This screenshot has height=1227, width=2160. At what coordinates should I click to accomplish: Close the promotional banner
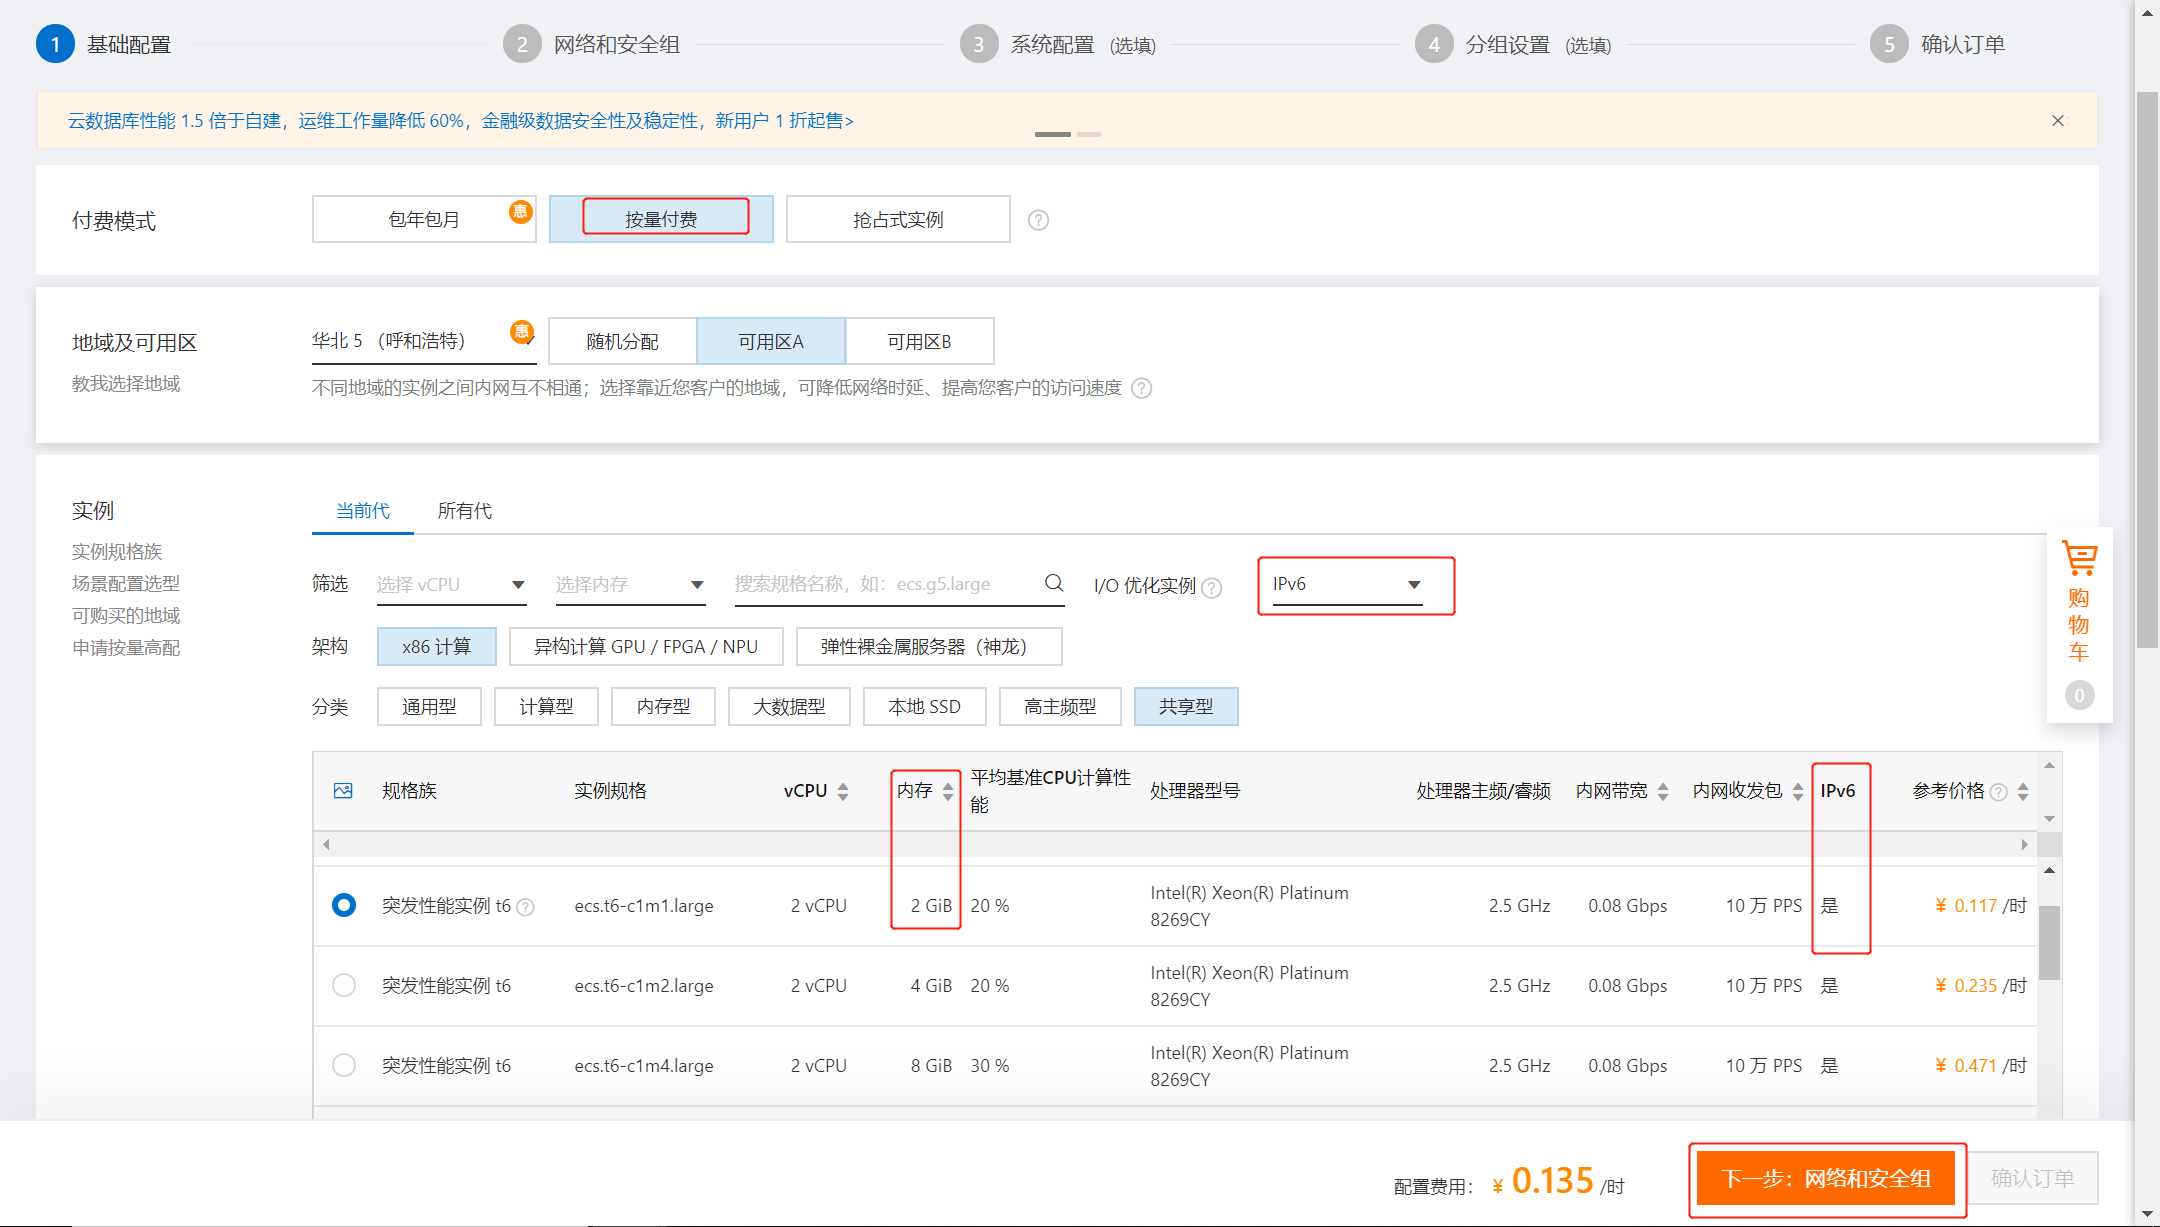click(2058, 121)
